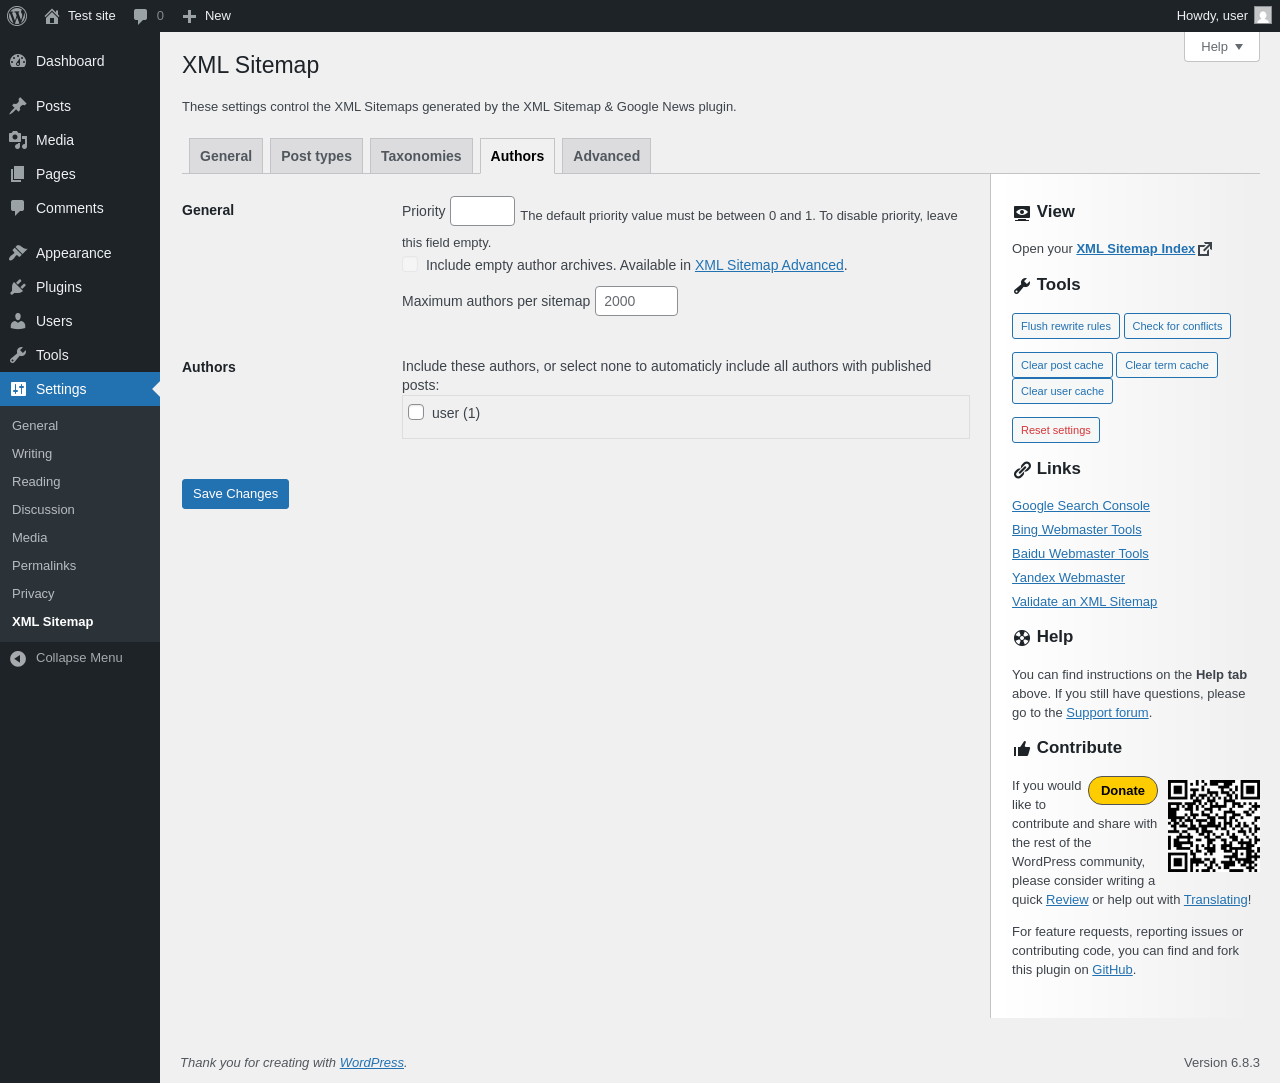Click the Priority input field
The image size is (1280, 1083).
click(482, 211)
